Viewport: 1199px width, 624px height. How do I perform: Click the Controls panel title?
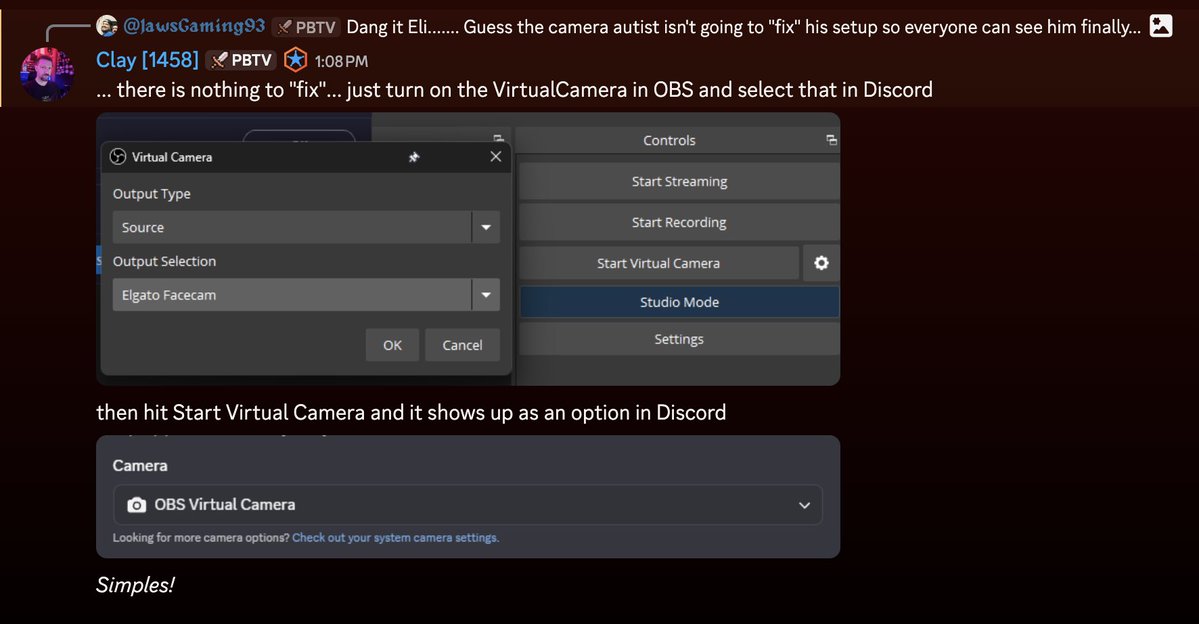pos(669,140)
